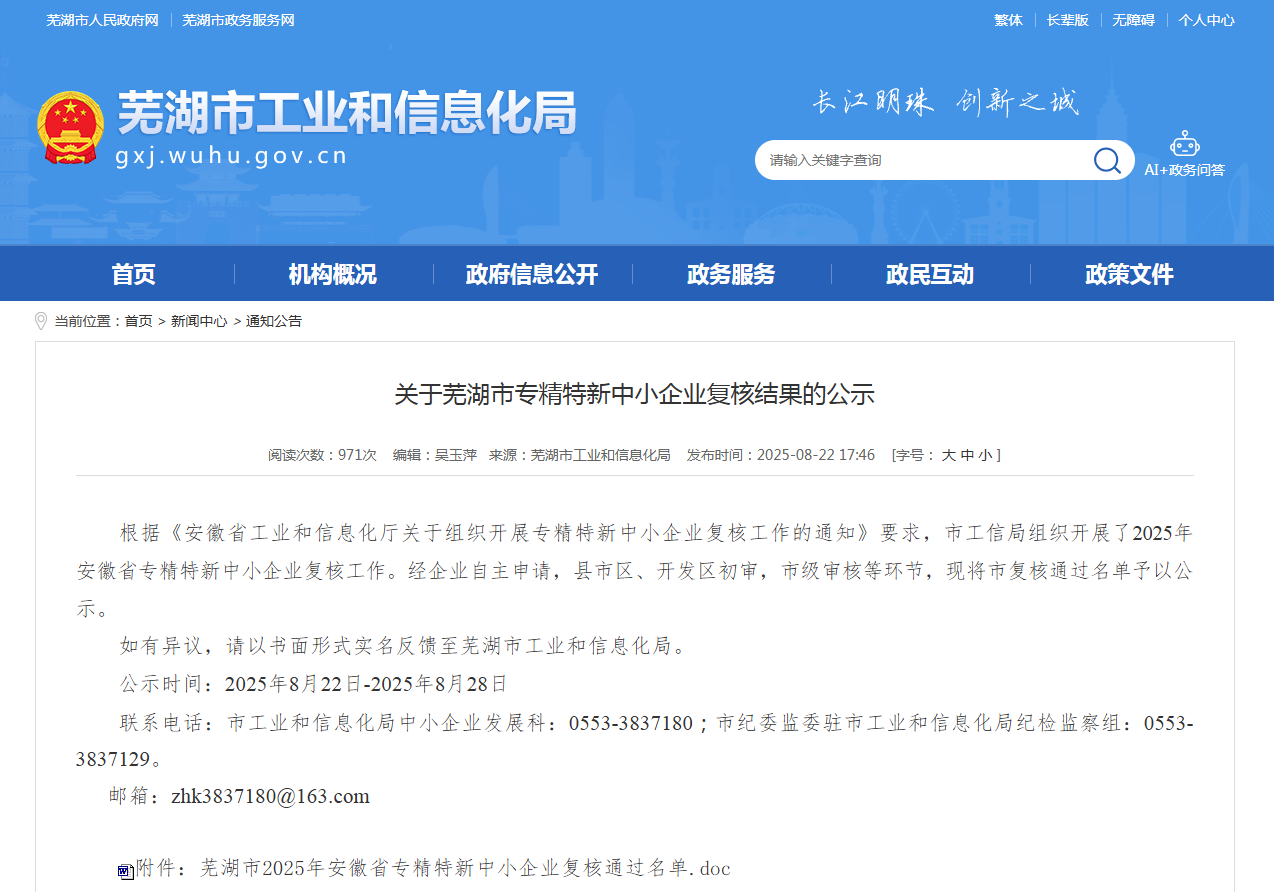Screen dimensions: 1274x892
Task: Open the 政民互动 menu
Action: coord(930,274)
